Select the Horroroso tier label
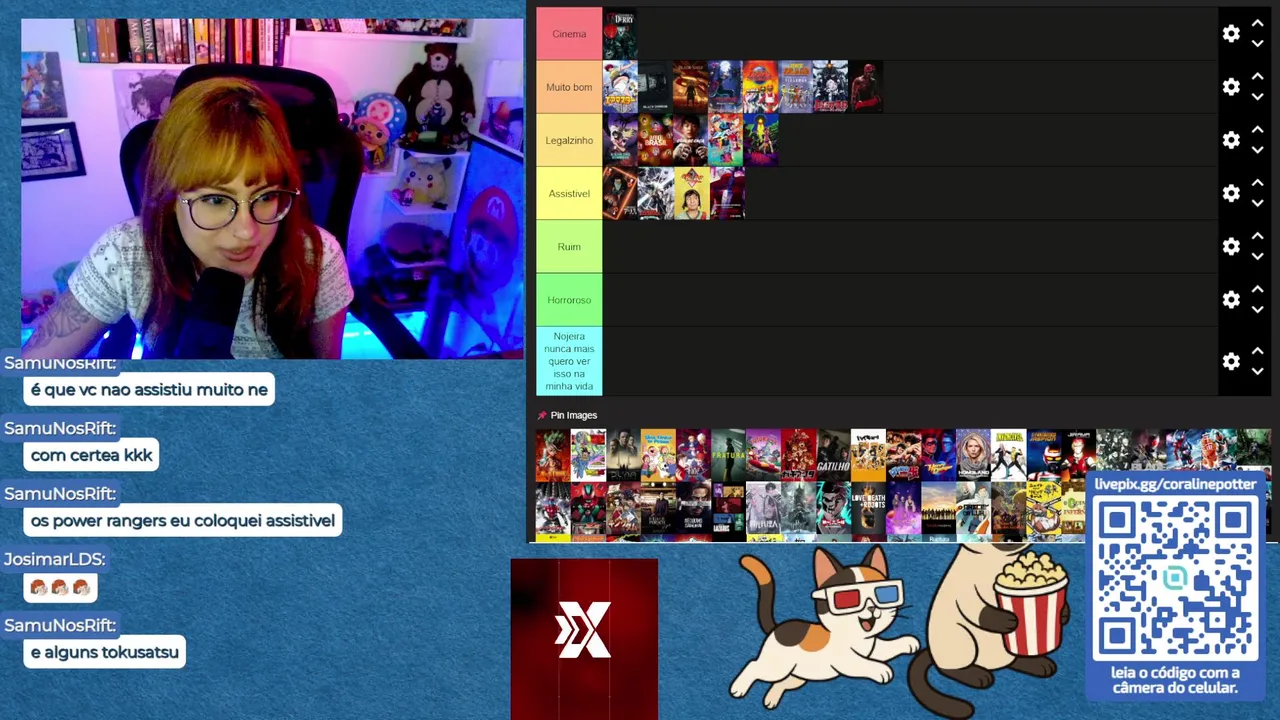 (x=569, y=300)
